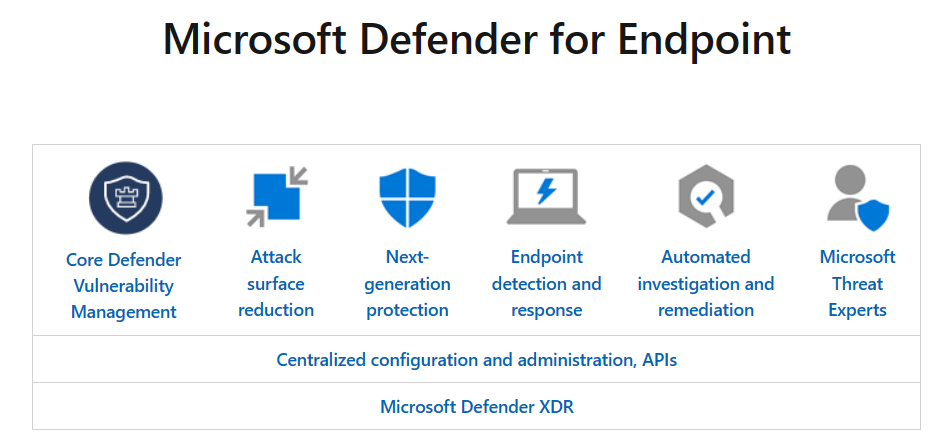This screenshot has height=438, width=947.
Task: Open the Core Defender Vulnerability Management link
Action: (124, 285)
